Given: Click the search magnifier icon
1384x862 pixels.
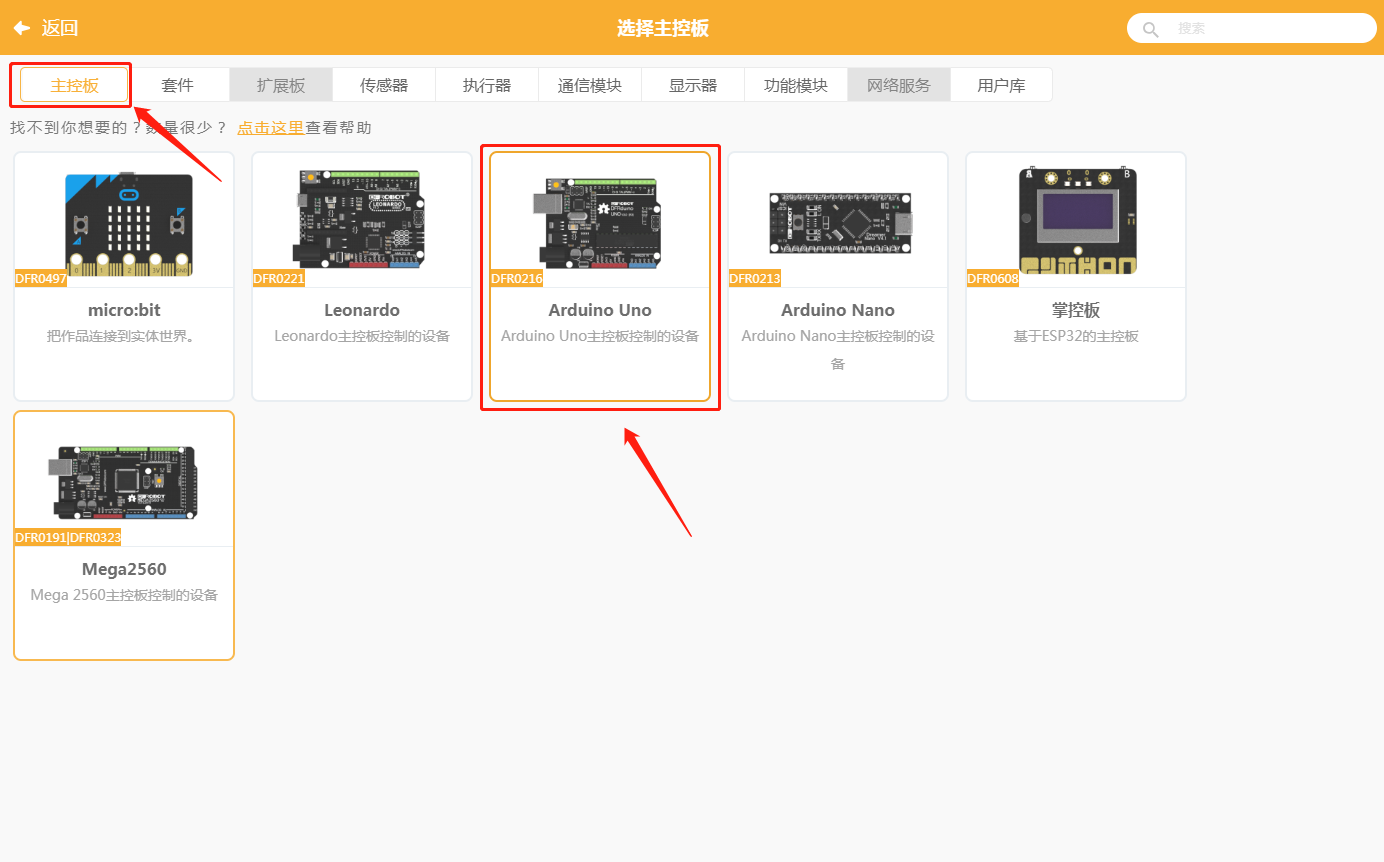Looking at the screenshot, I should click(1150, 29).
